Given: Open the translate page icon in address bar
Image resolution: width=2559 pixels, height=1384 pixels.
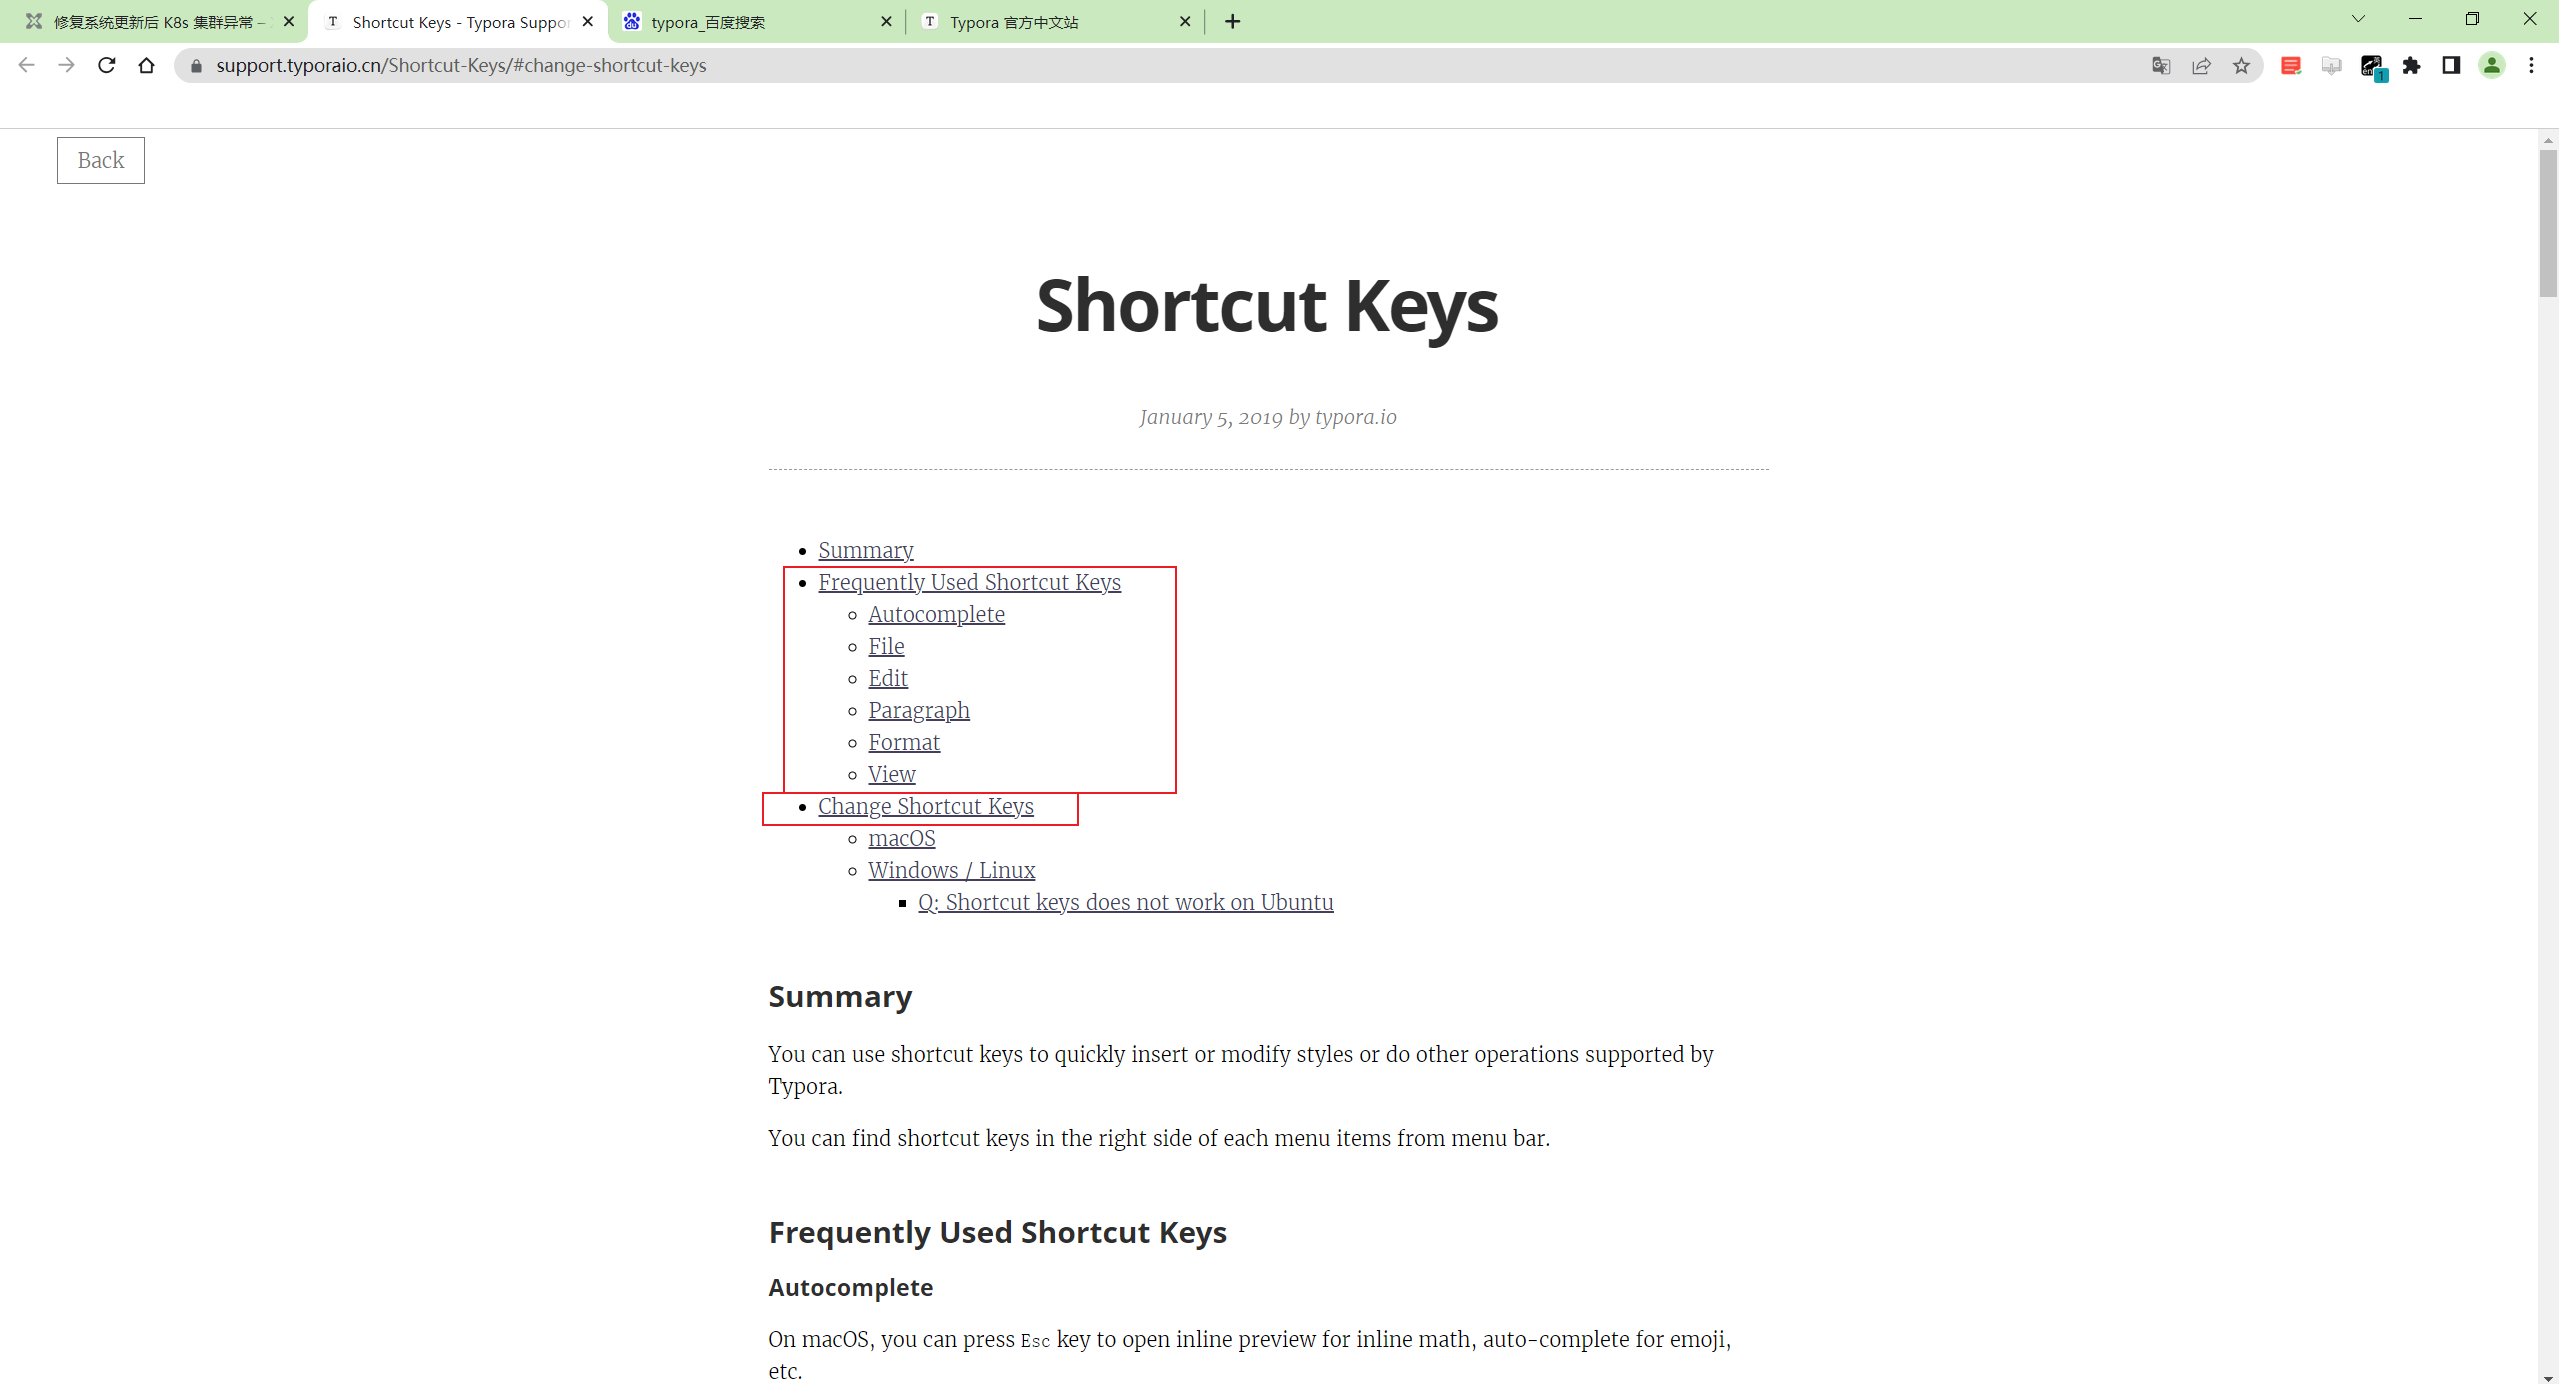Looking at the screenshot, I should pos(2161,65).
